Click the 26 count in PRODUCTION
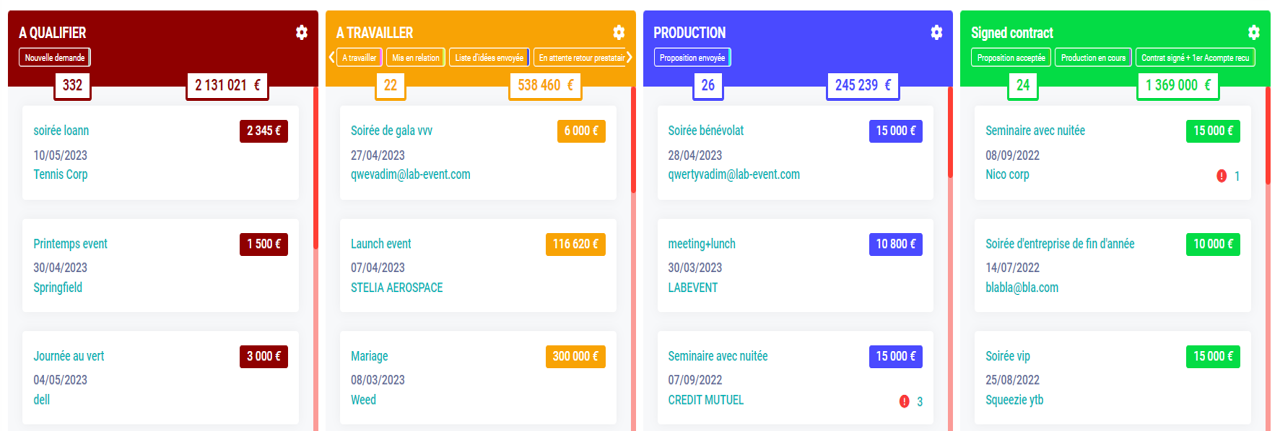 coord(708,86)
